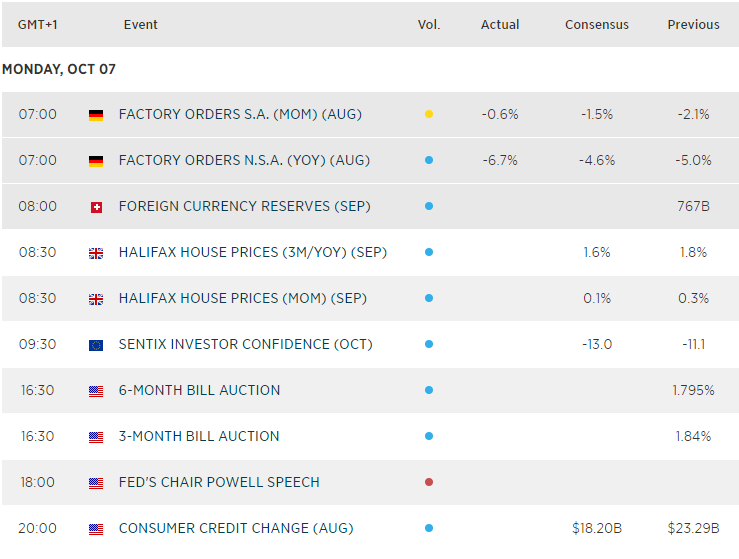This screenshot has height=559, width=739.
Task: Click the GMT+1 timezone column header
Action: coord(39,25)
